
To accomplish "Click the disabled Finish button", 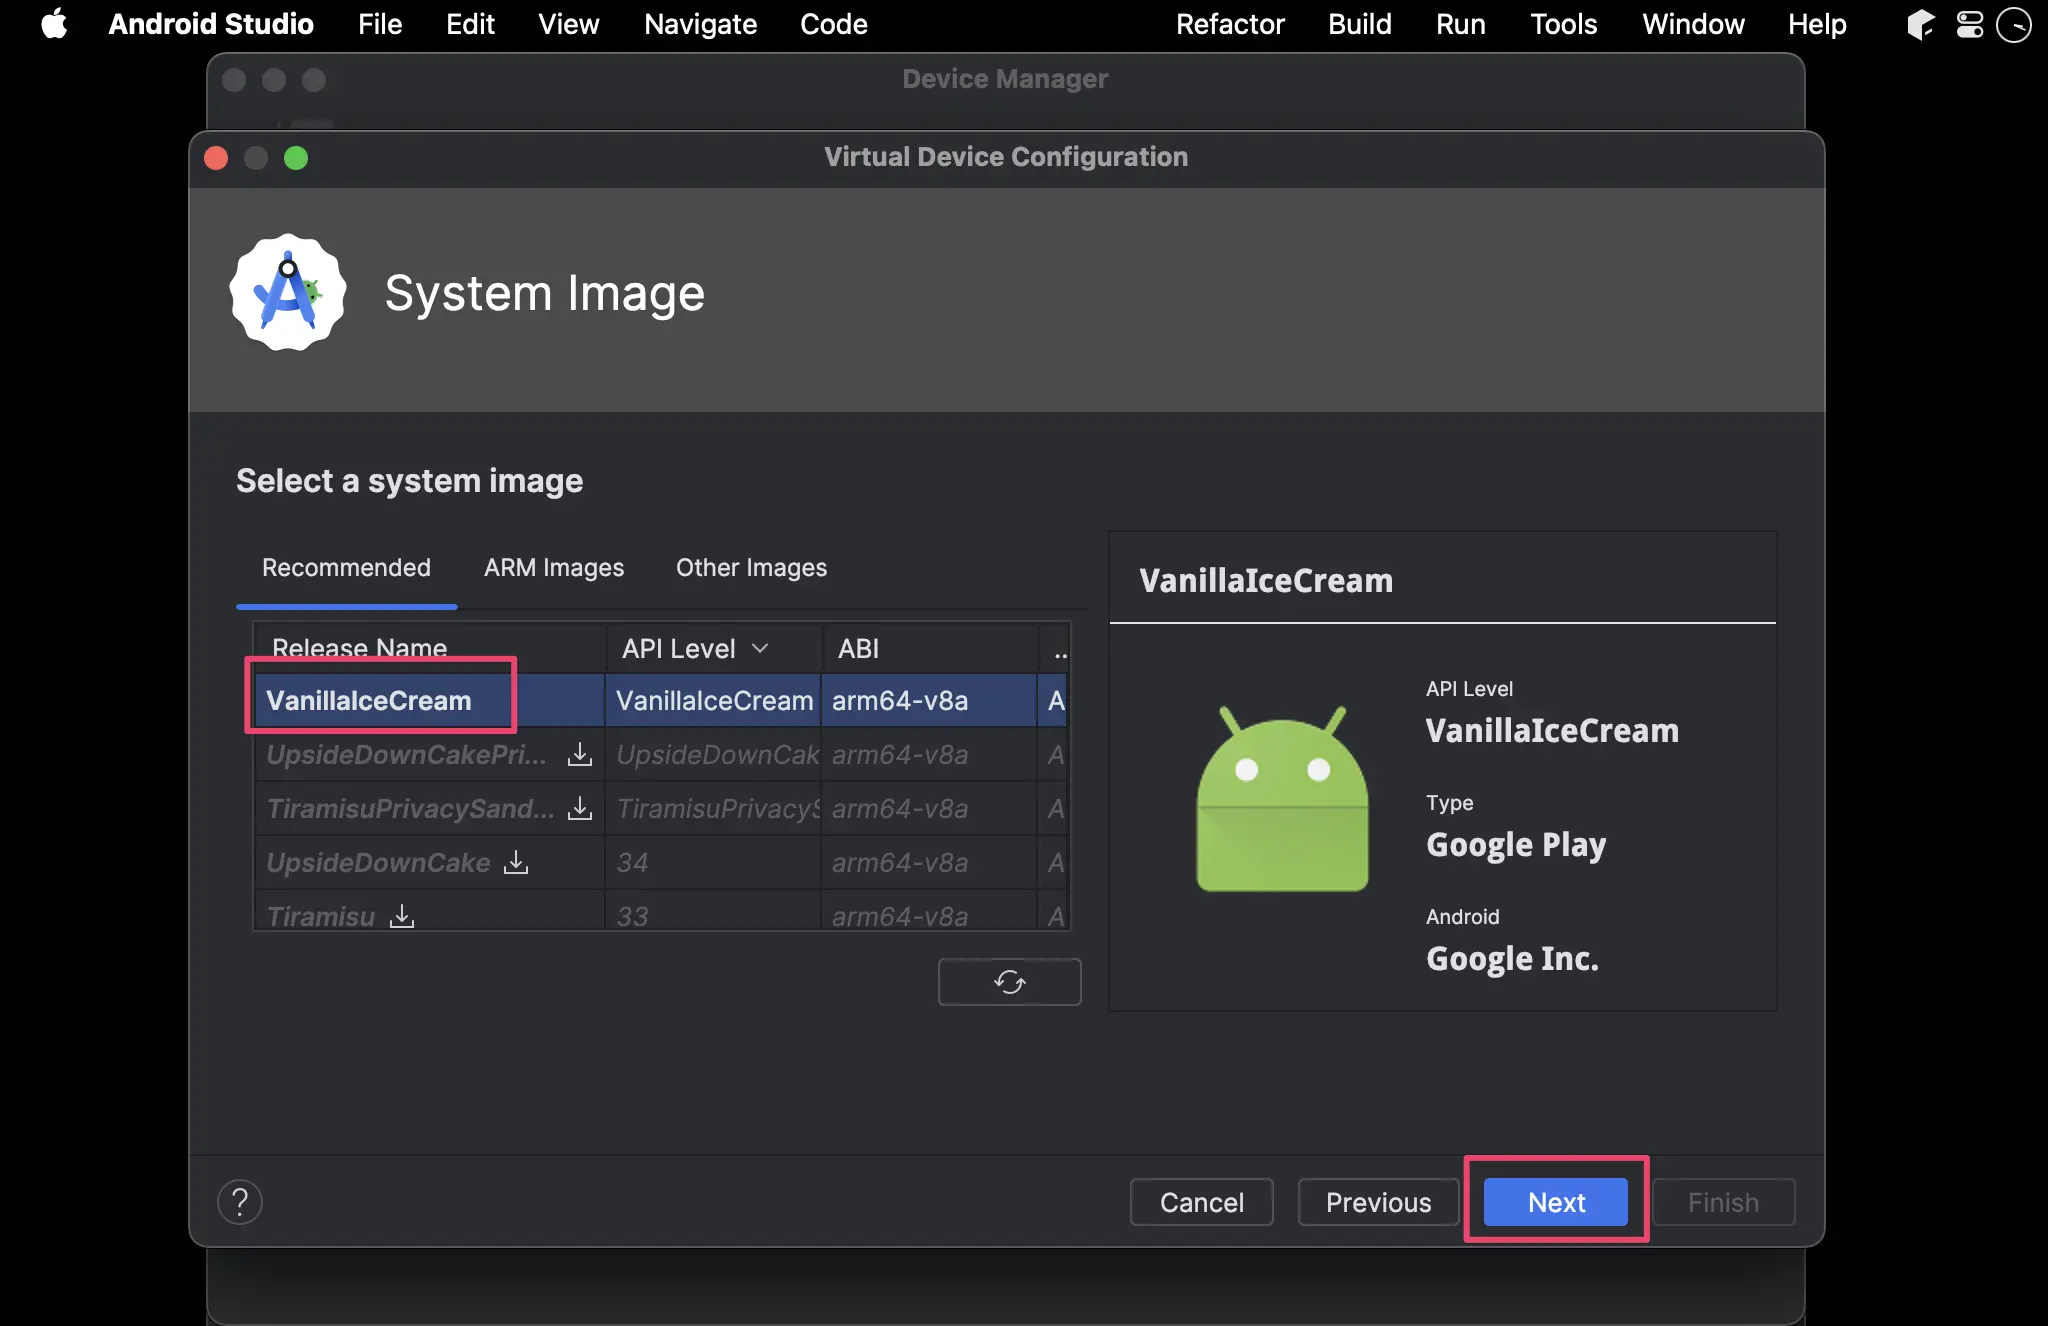I will click(1723, 1202).
